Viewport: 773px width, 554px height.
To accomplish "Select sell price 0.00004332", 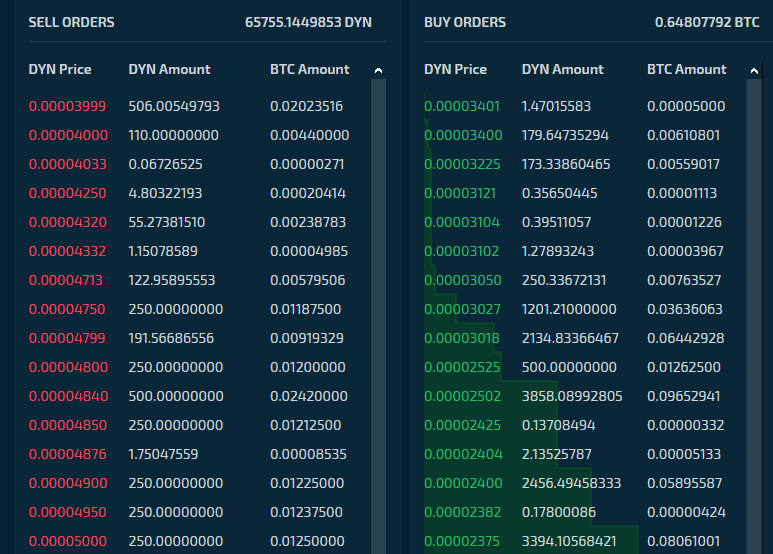I will coord(67,251).
